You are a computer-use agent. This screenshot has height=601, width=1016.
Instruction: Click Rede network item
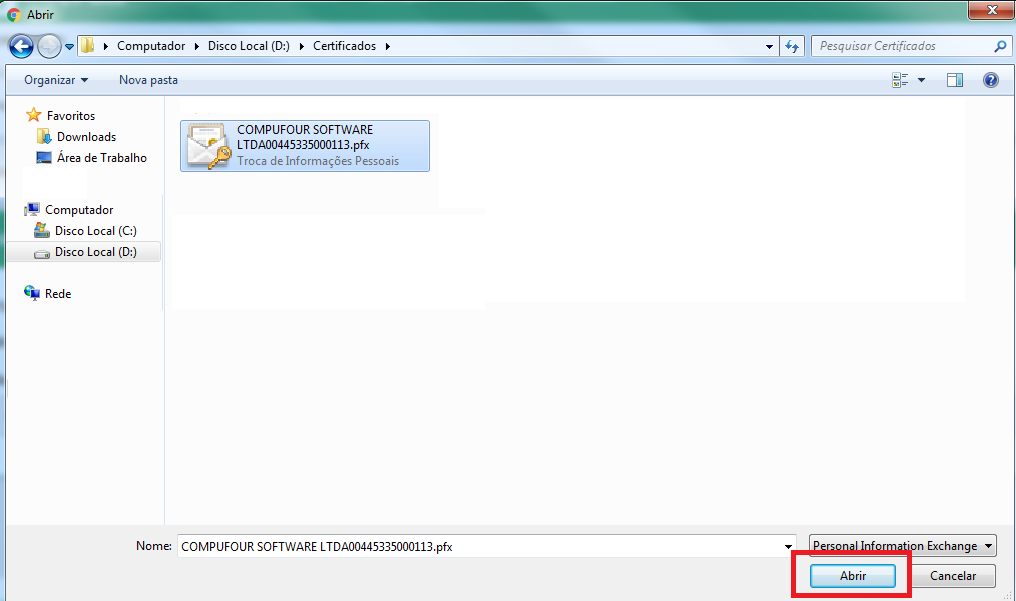coord(58,294)
